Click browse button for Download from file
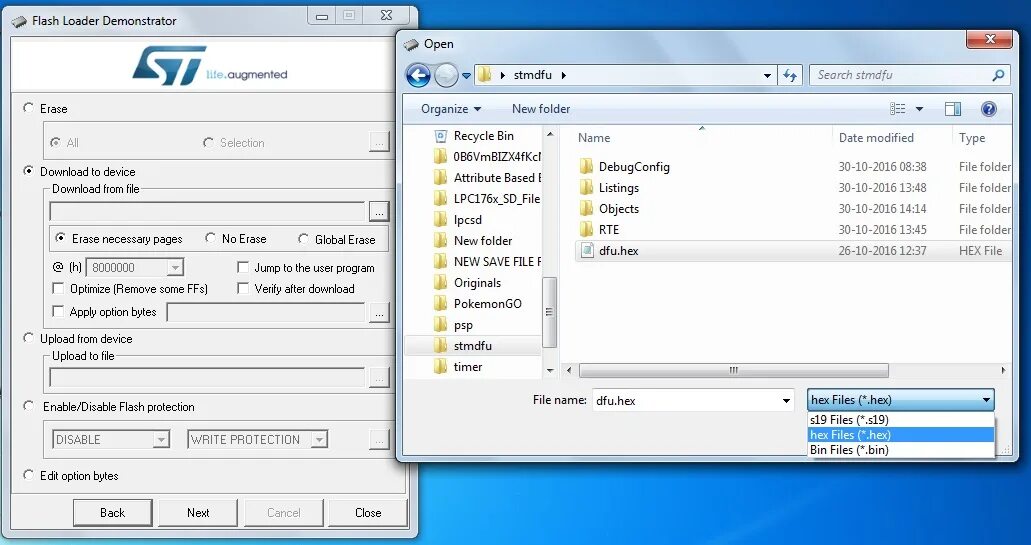 pos(379,212)
